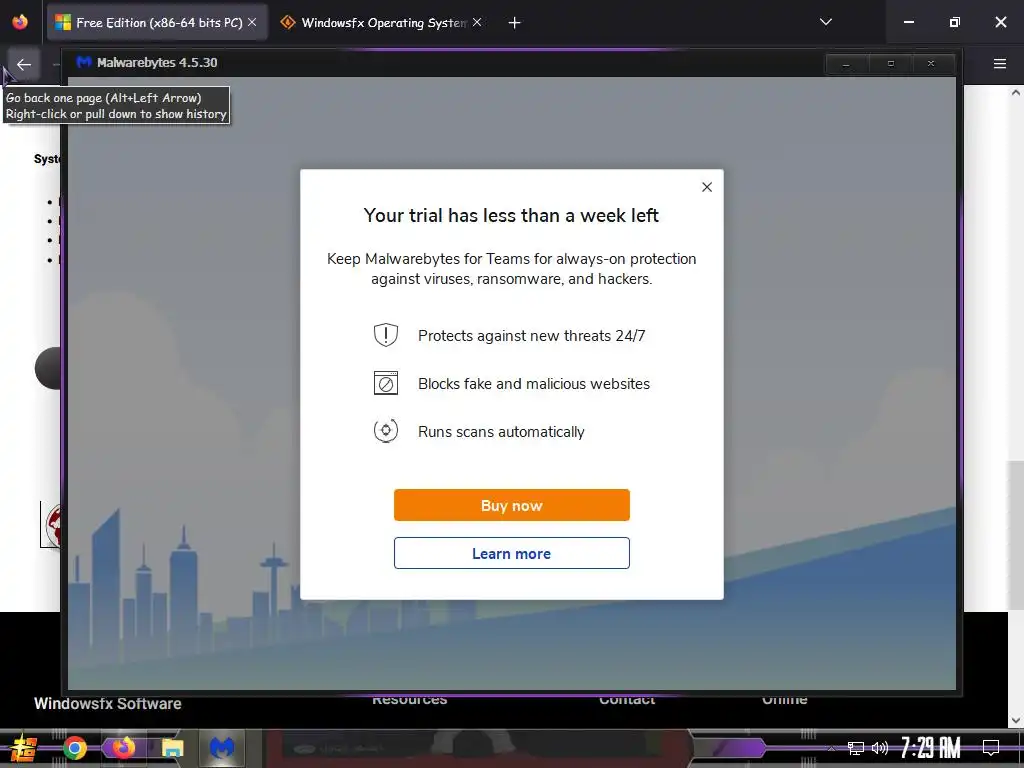Viewport: 1024px width, 768px height.
Task: Open the start menu from taskbar
Action: pyautogui.click(x=24, y=748)
